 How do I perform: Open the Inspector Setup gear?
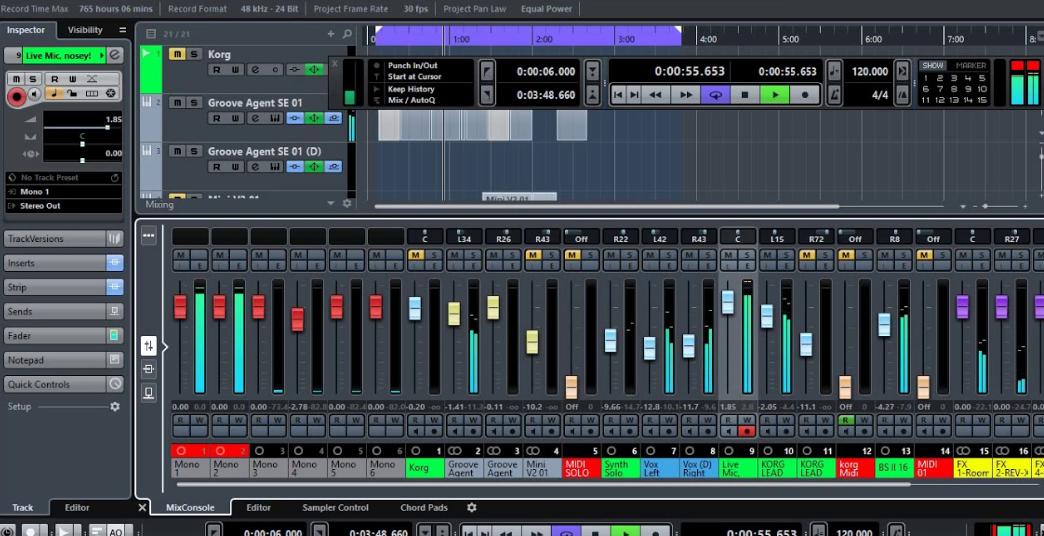tap(115, 407)
